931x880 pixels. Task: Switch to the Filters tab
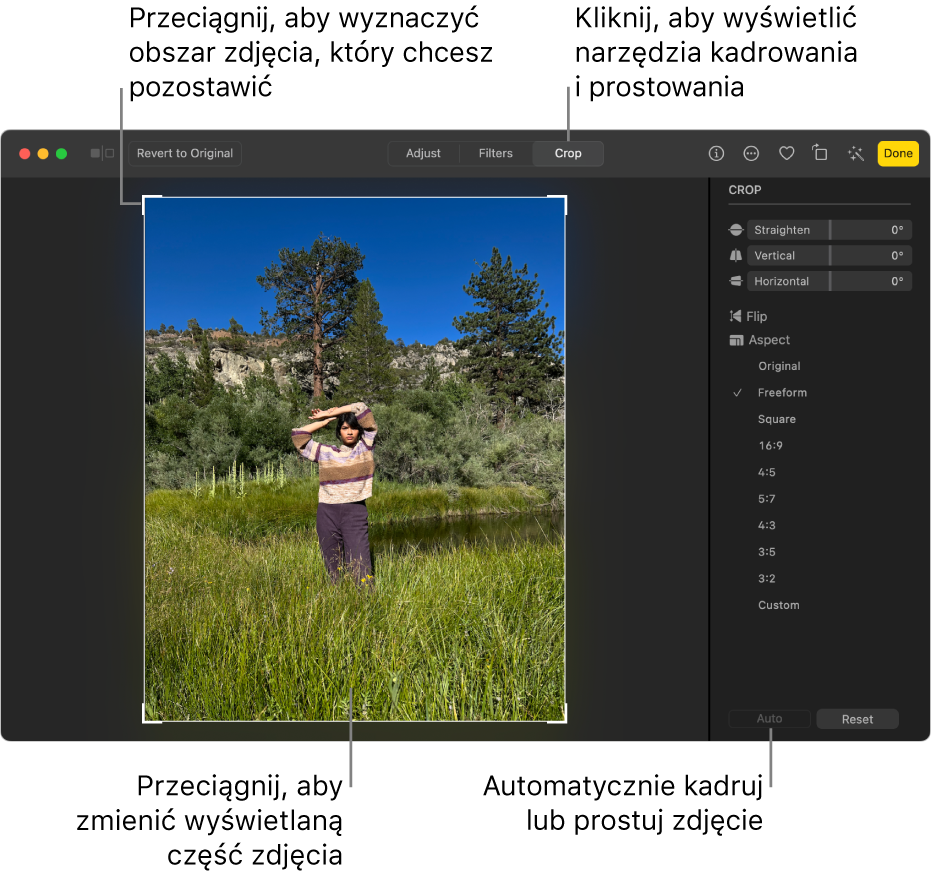495,153
